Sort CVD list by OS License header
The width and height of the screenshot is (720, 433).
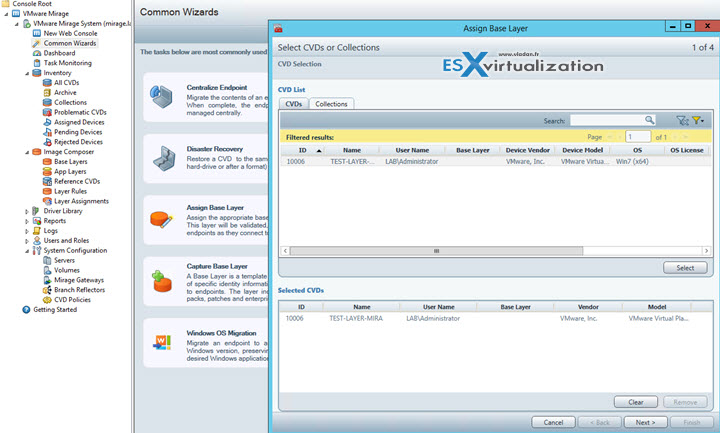pos(686,150)
